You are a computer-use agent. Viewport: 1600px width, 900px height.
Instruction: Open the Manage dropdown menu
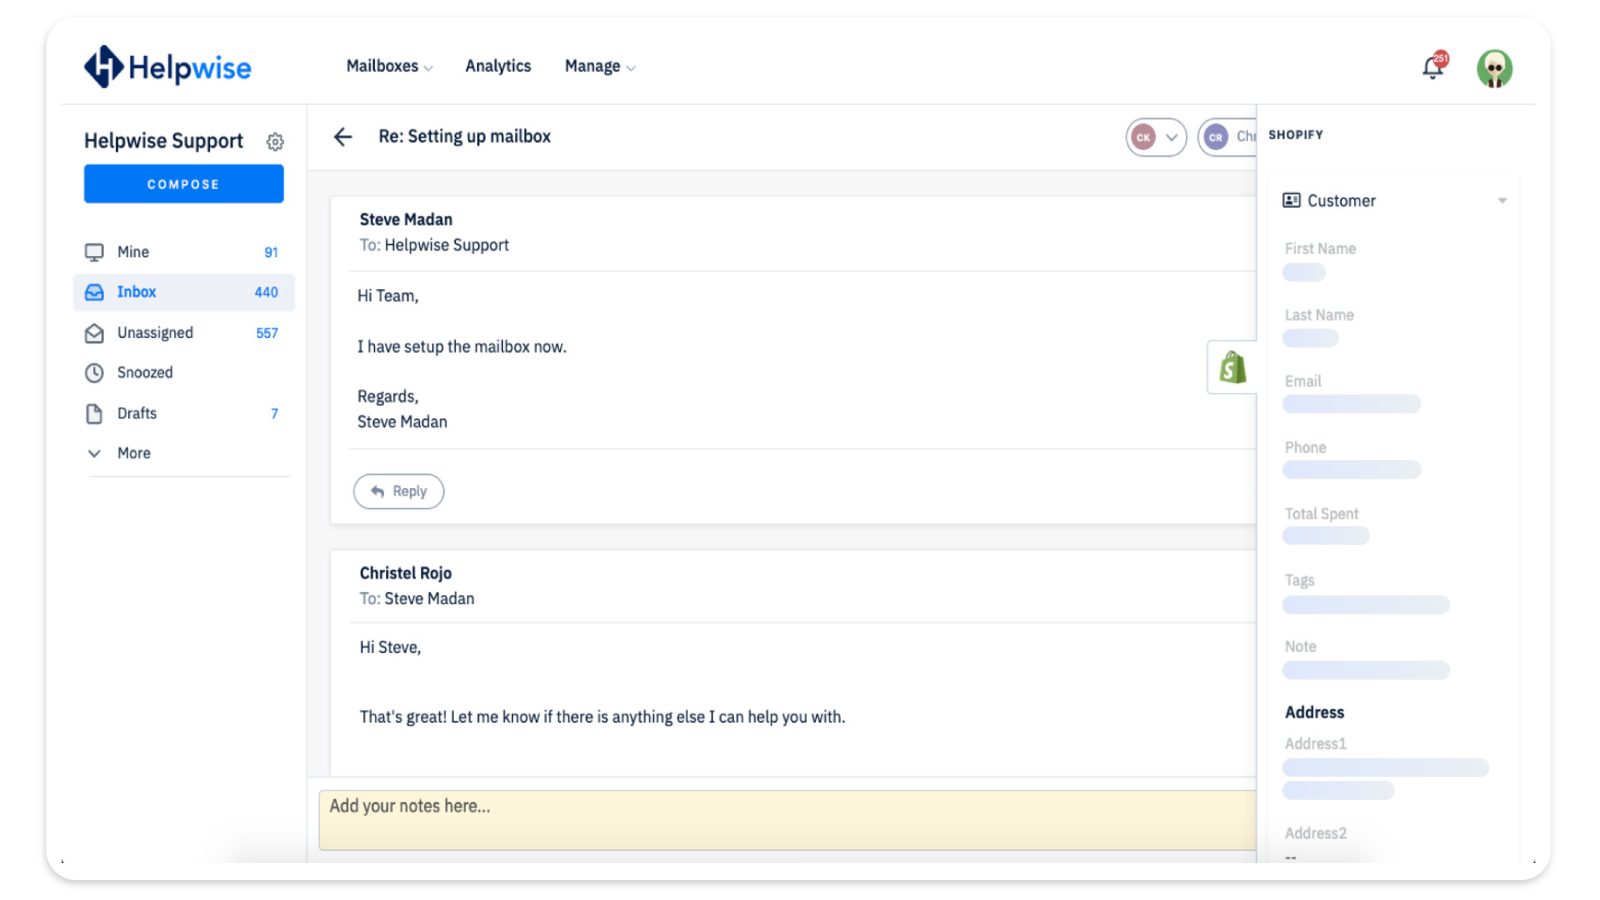point(600,66)
